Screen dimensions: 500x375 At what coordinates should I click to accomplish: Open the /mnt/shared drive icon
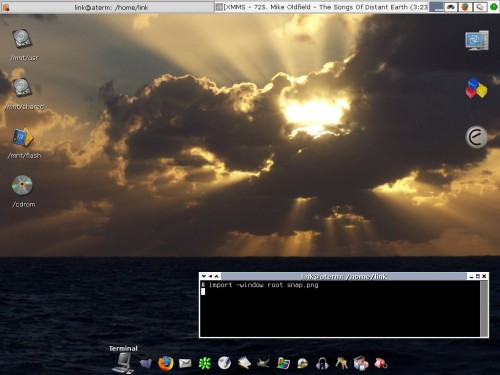(22, 87)
